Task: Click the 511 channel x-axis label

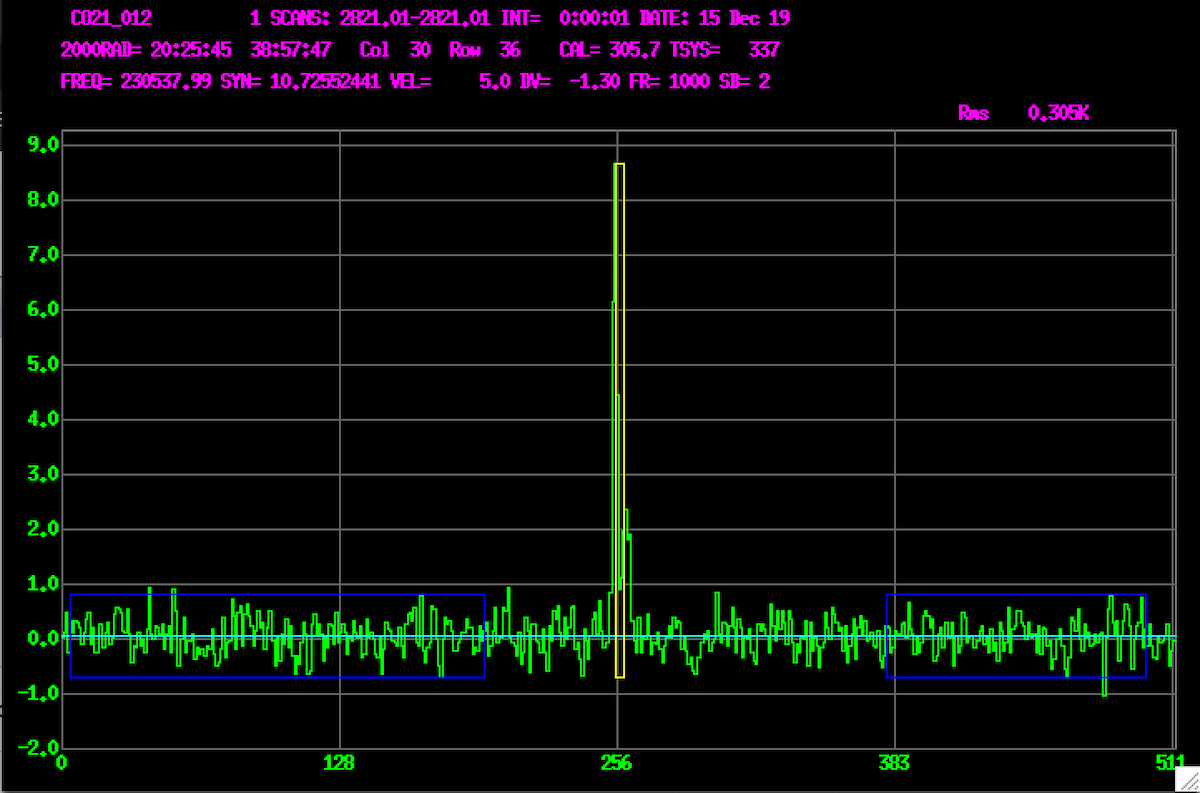Action: tap(1170, 764)
